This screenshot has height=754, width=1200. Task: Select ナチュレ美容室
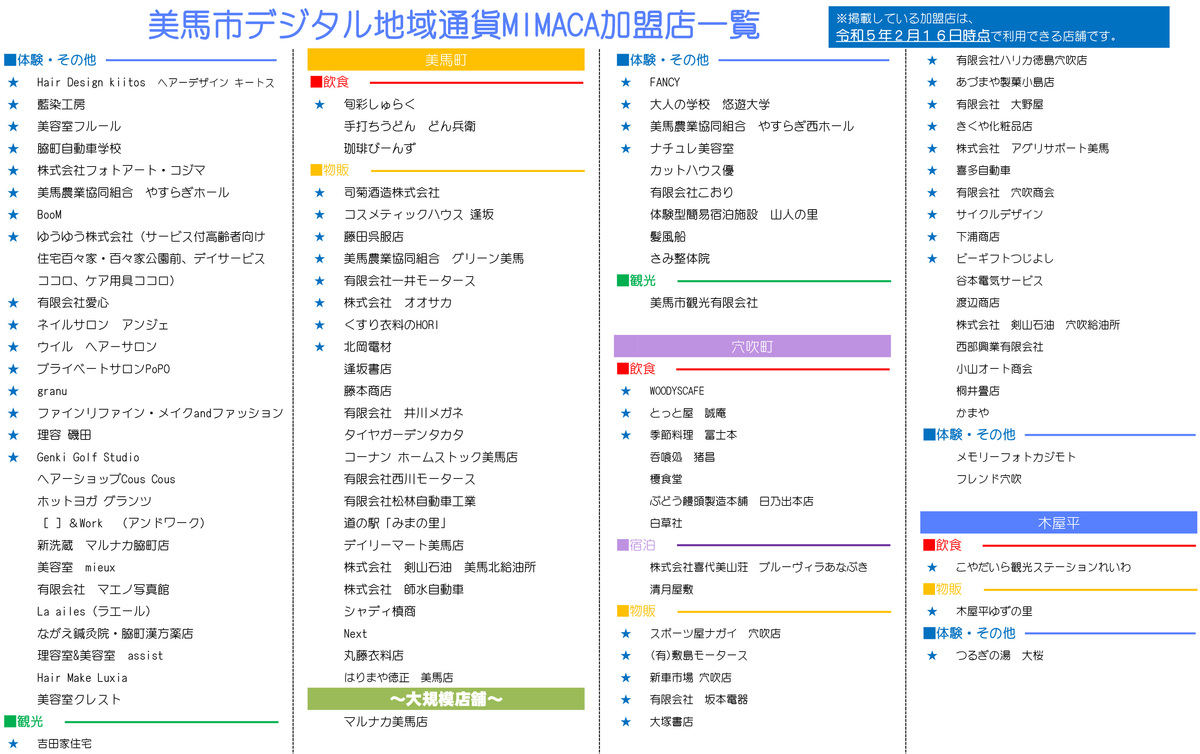click(x=692, y=148)
